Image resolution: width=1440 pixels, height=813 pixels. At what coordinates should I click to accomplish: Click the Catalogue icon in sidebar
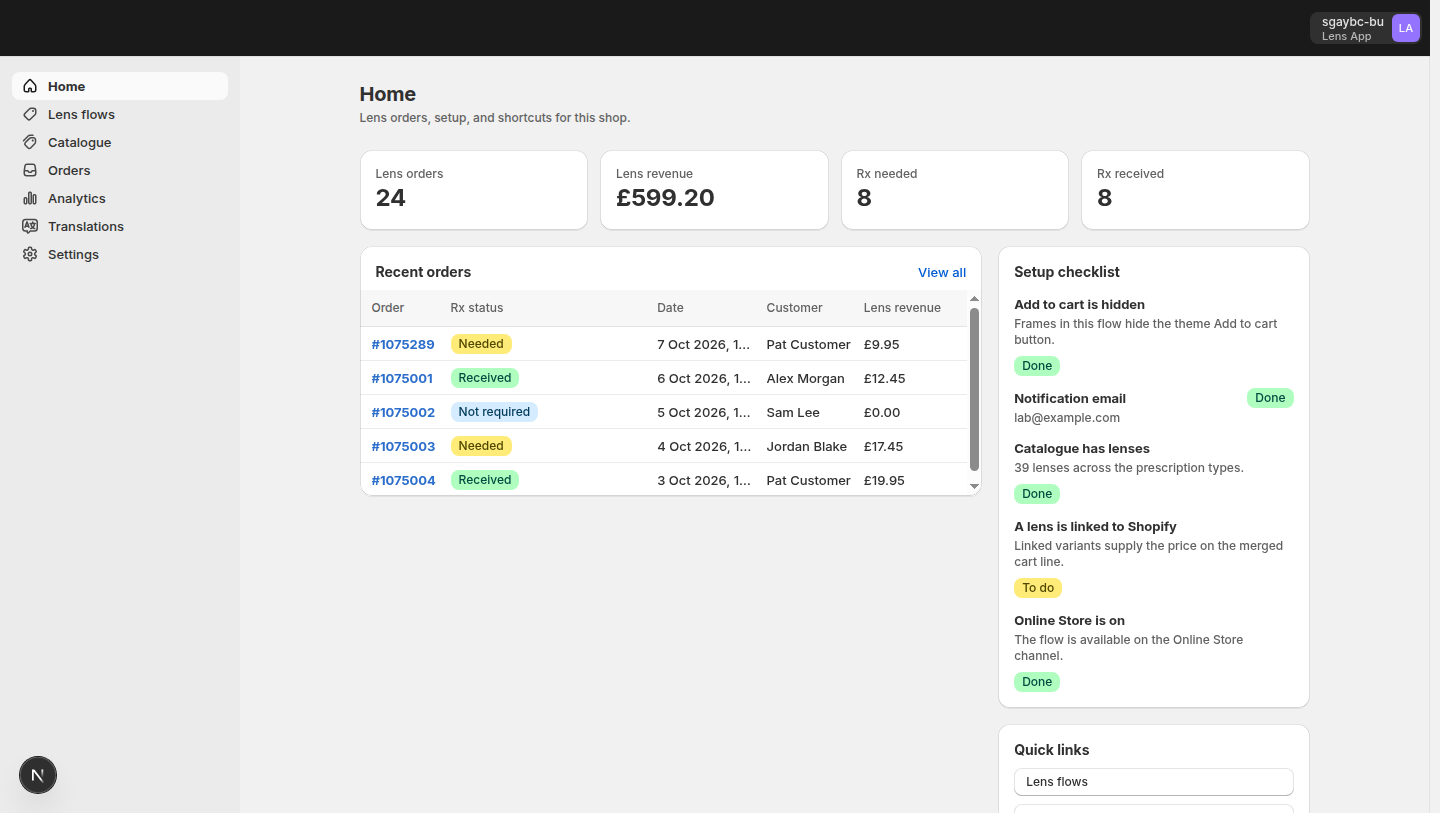click(x=30, y=142)
